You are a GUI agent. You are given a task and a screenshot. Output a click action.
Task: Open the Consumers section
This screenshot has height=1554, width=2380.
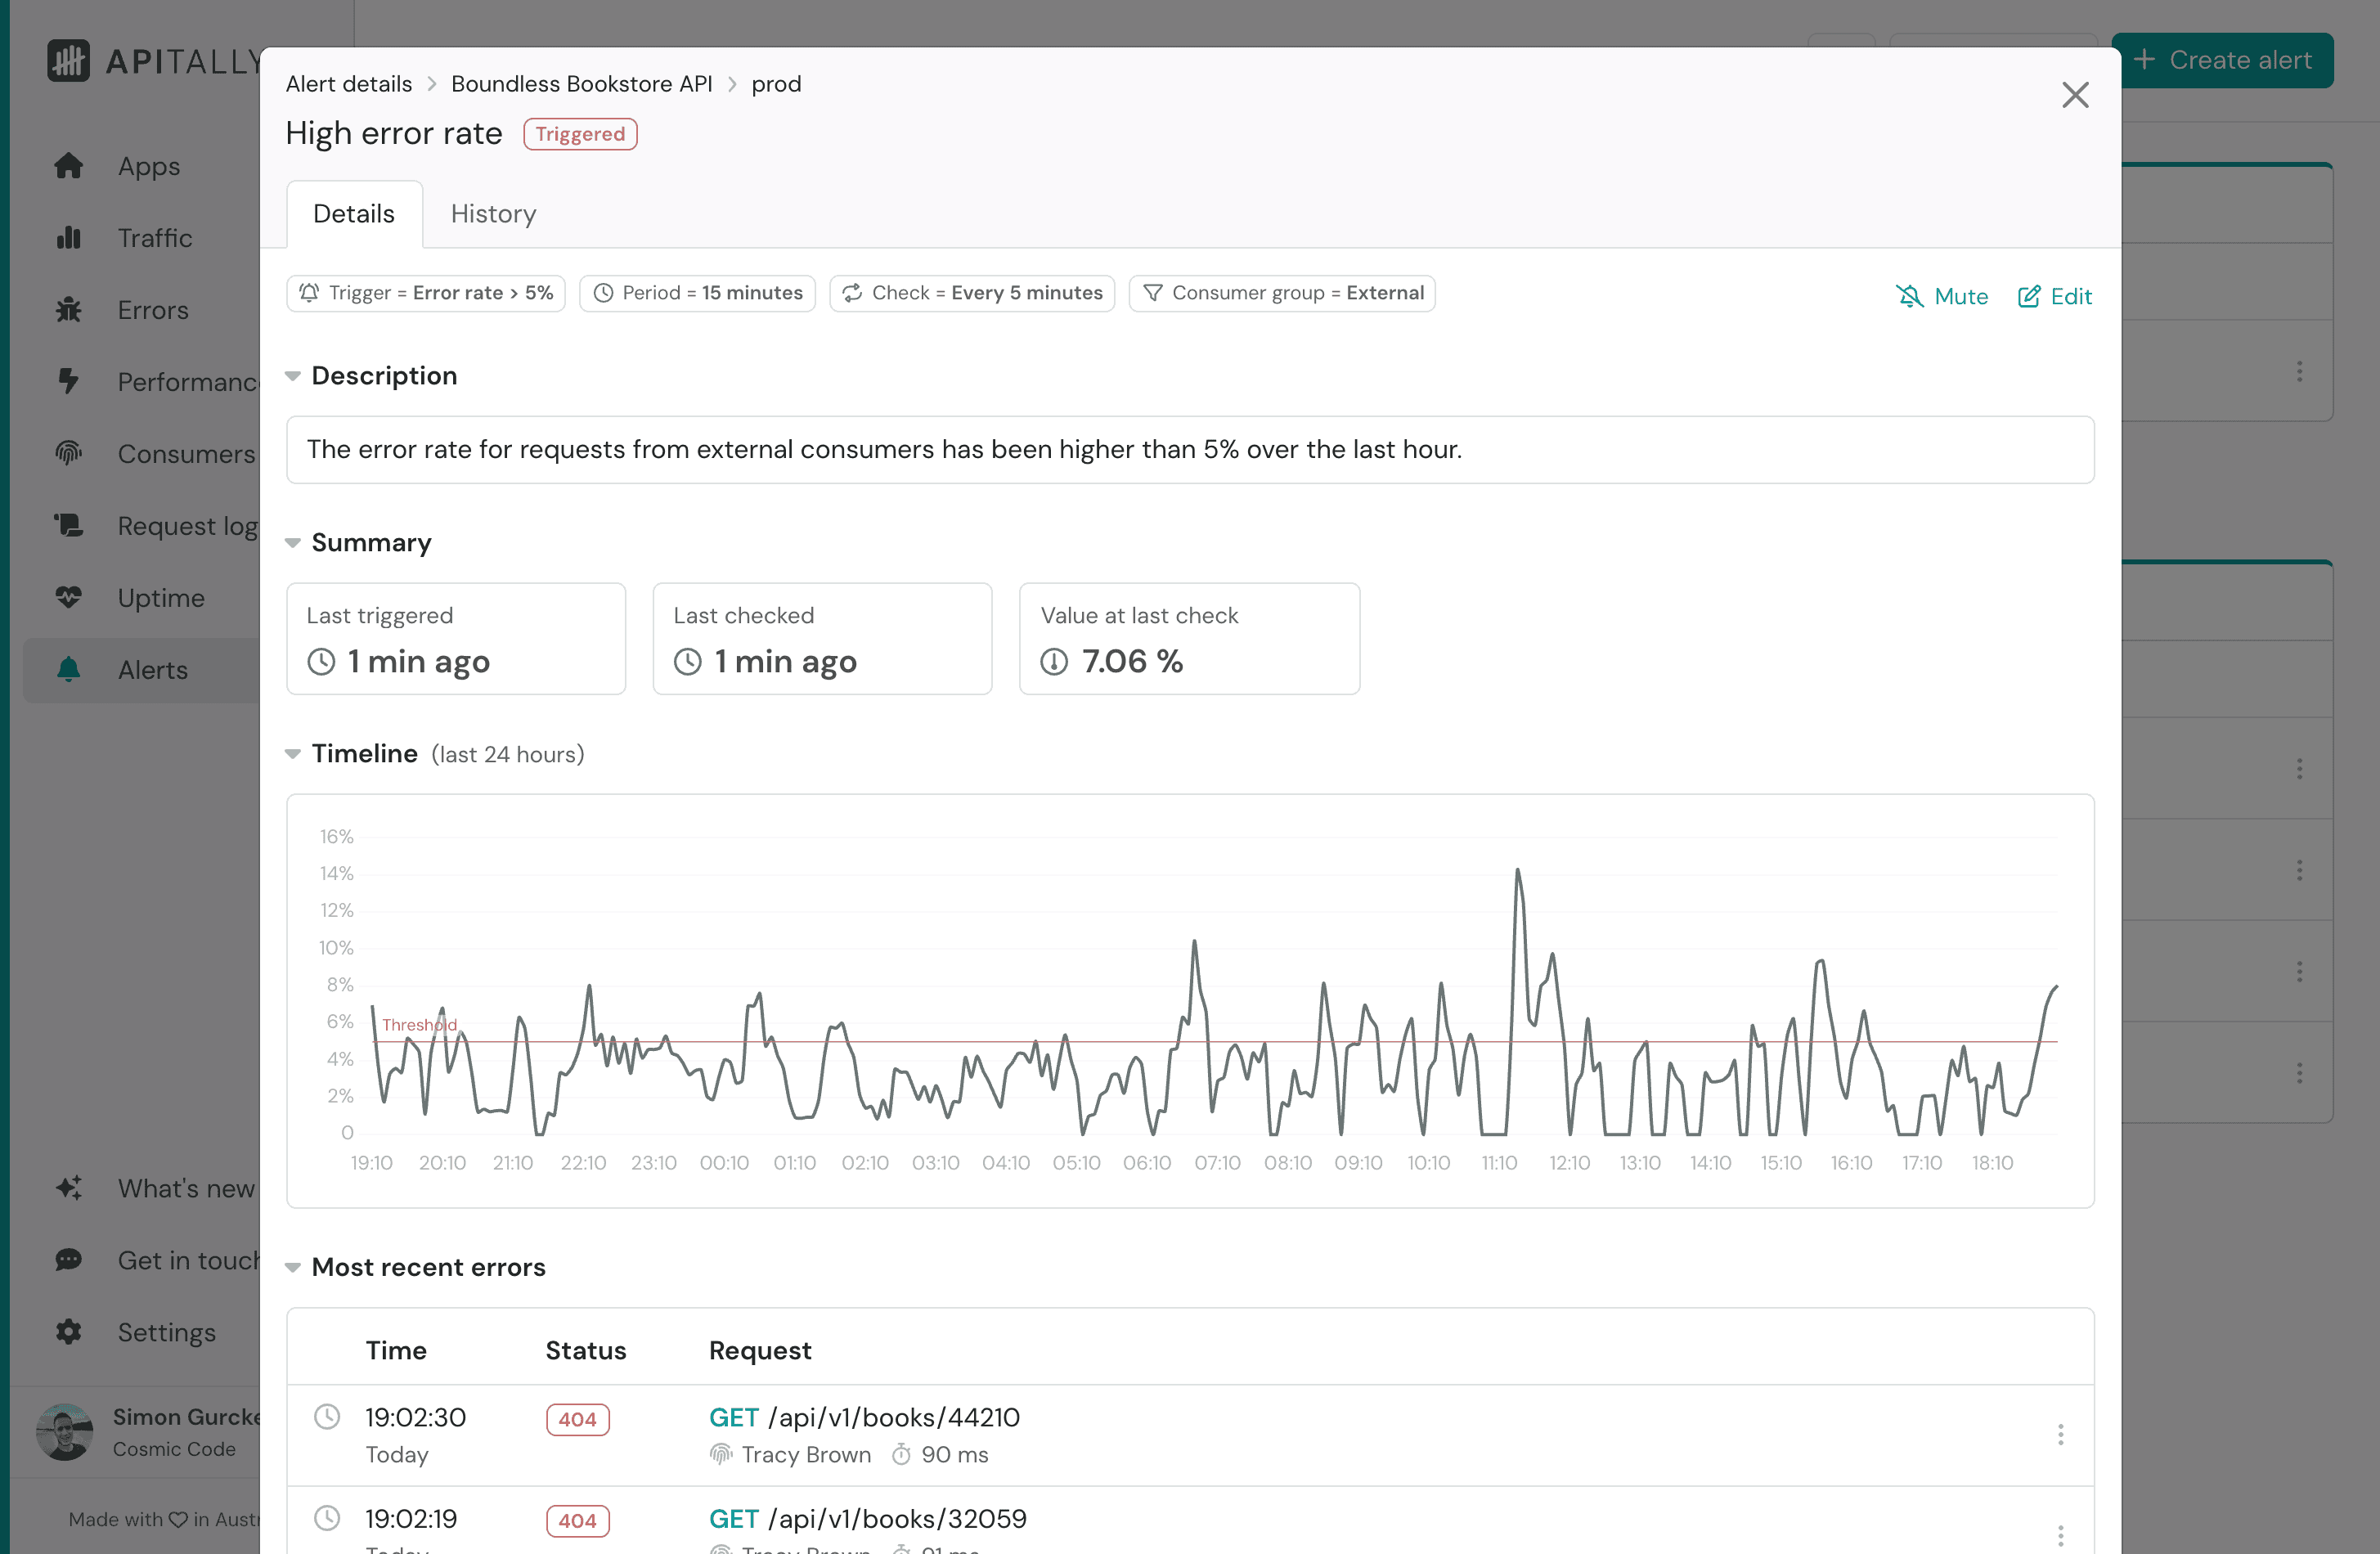185,453
